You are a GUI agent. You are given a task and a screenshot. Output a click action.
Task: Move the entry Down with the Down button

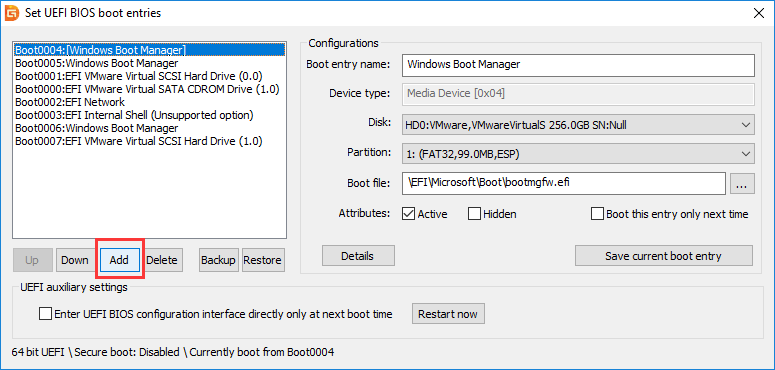75,260
